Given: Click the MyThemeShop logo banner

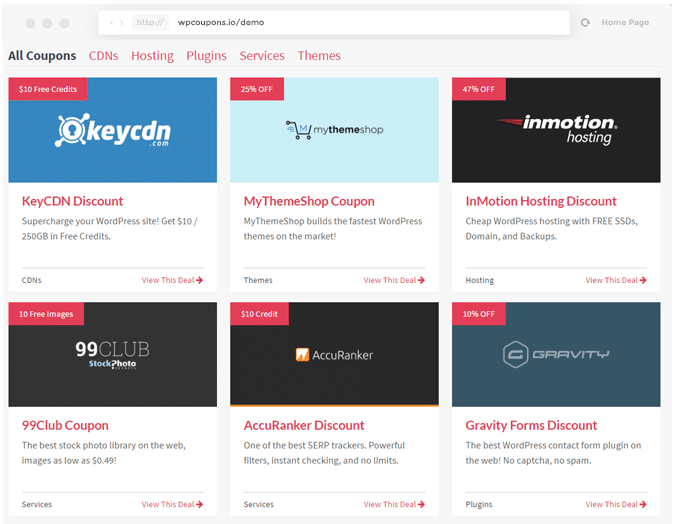Looking at the screenshot, I should [x=334, y=130].
